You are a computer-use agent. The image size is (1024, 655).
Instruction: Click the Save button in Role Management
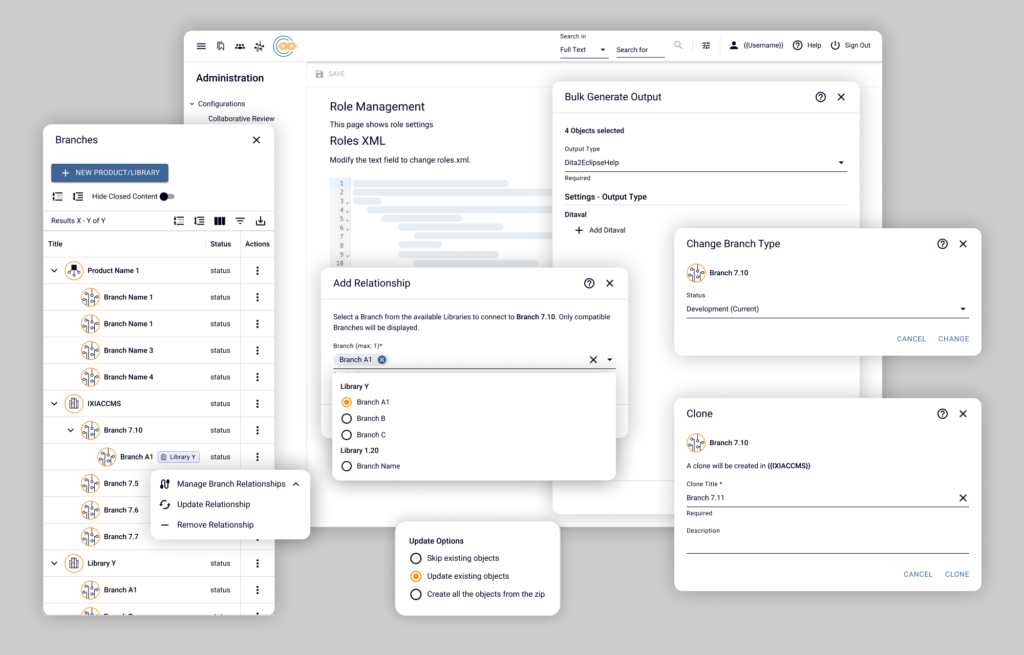coord(330,74)
